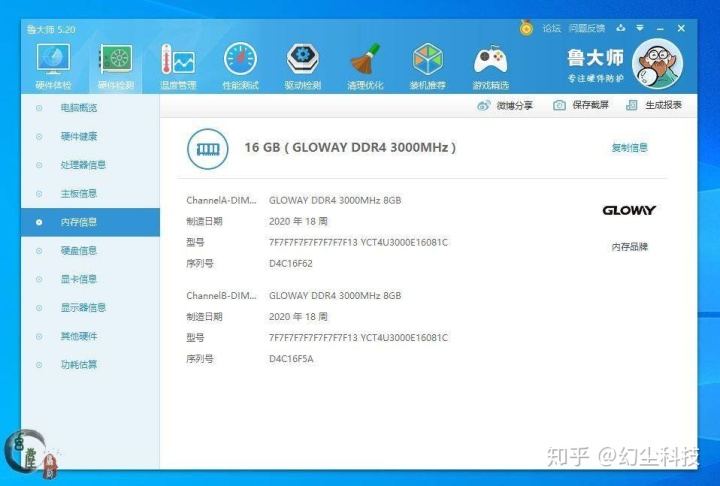
Task: Open the 问题反馈 feedback link
Action: tap(586, 28)
